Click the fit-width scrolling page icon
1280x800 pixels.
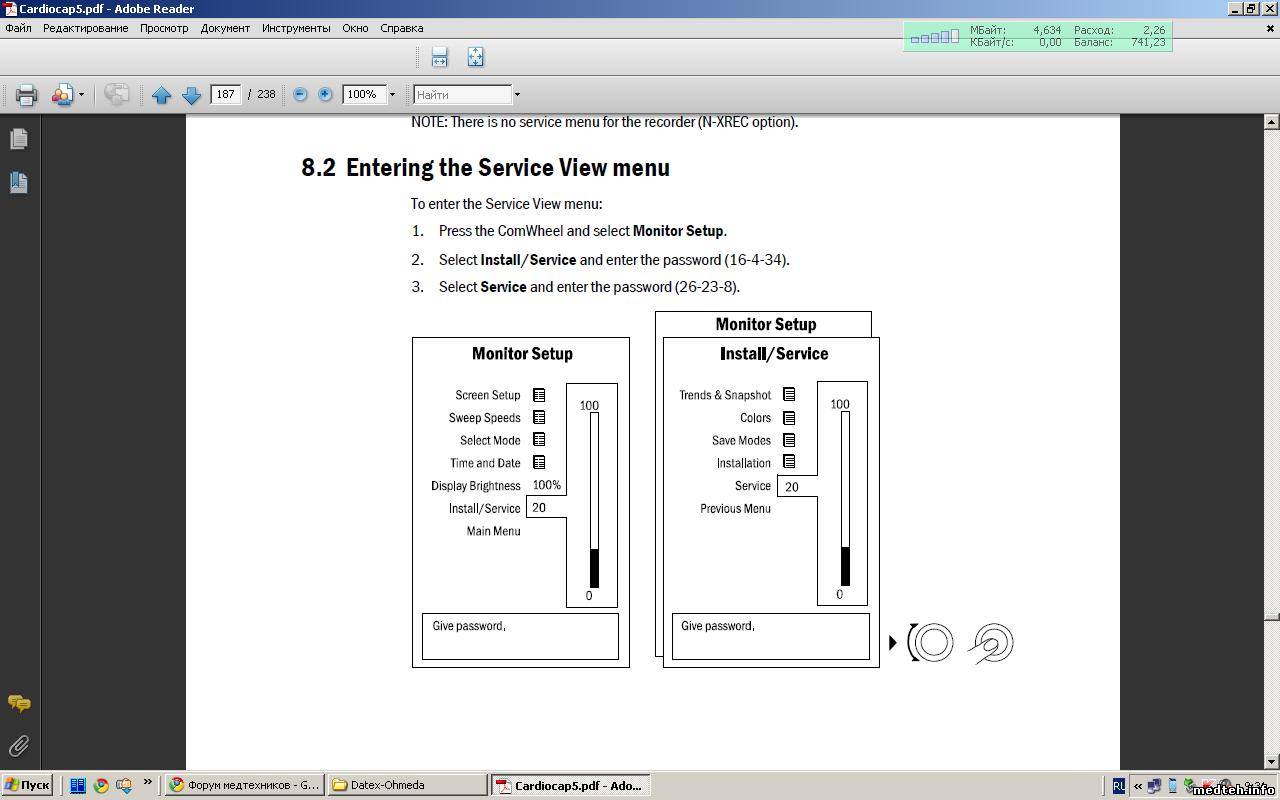[439, 57]
